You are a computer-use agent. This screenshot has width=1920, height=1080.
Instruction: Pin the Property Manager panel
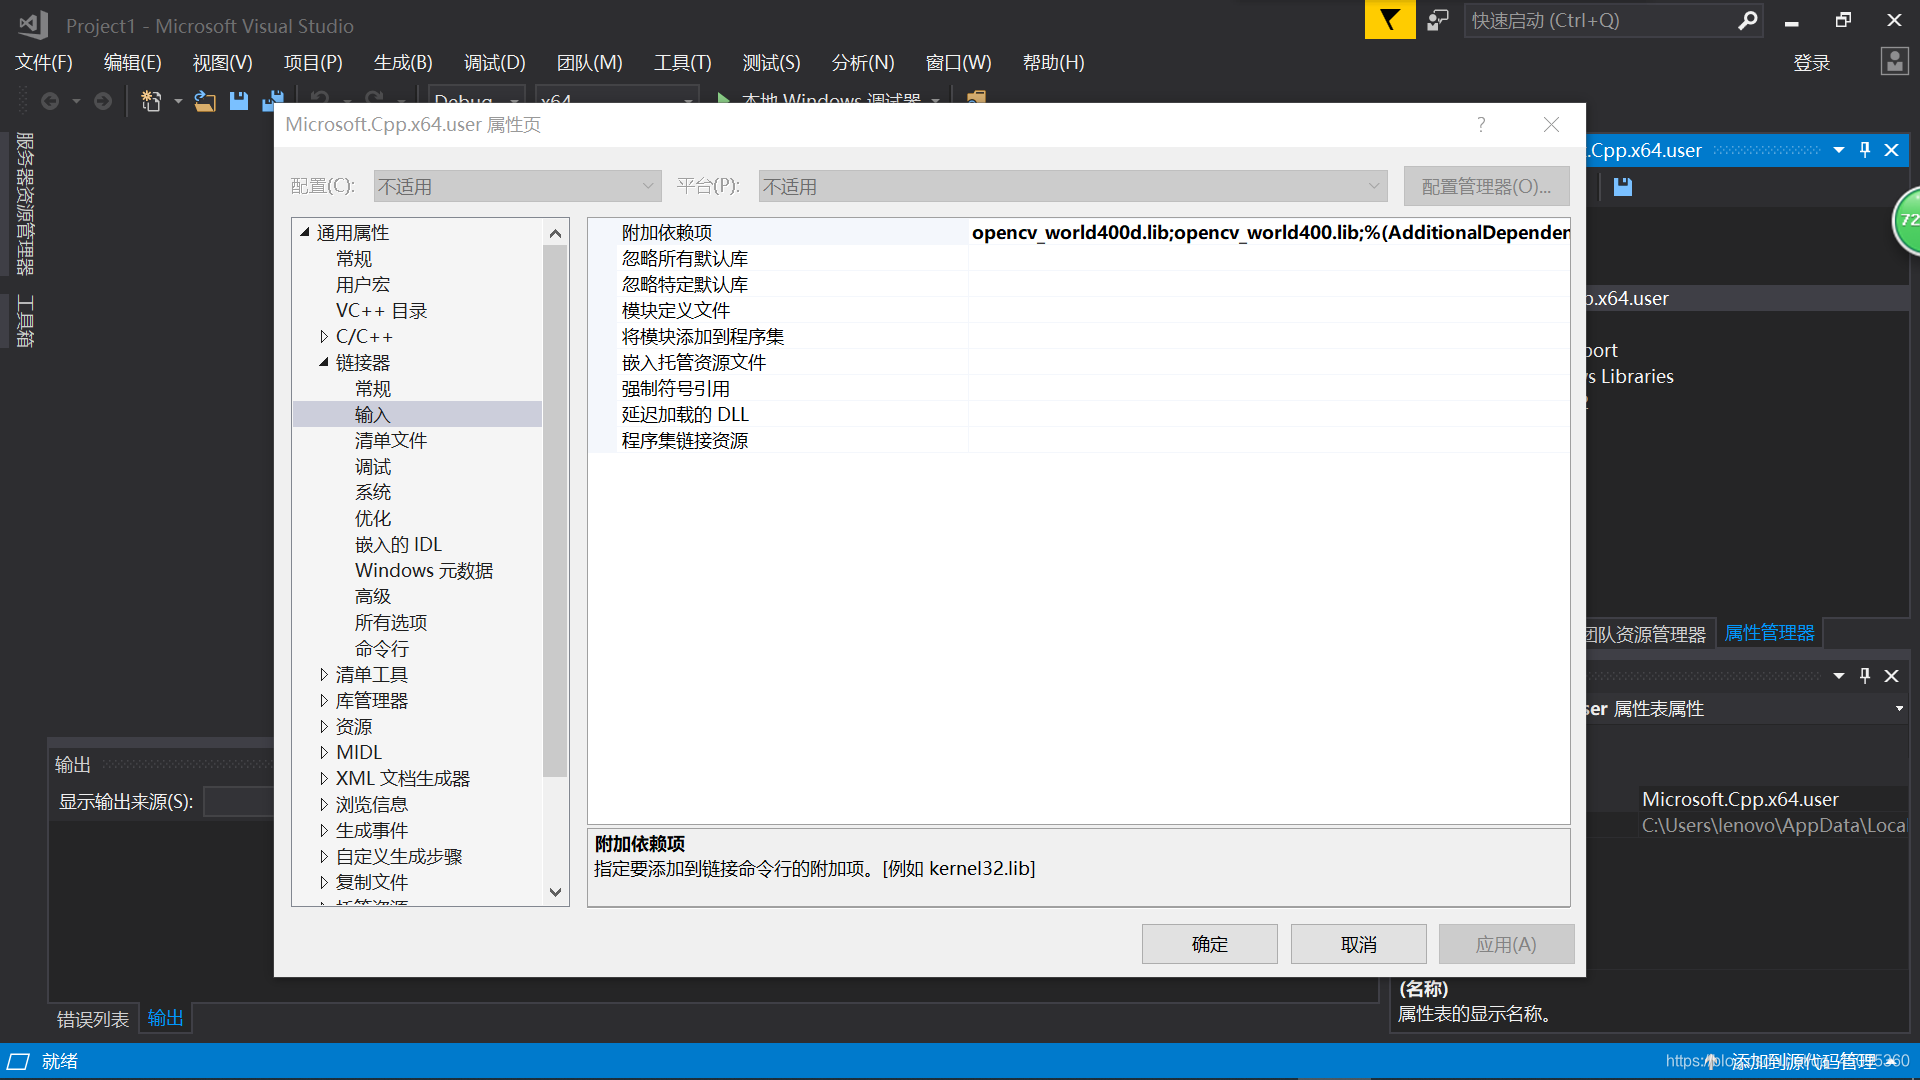point(1865,150)
